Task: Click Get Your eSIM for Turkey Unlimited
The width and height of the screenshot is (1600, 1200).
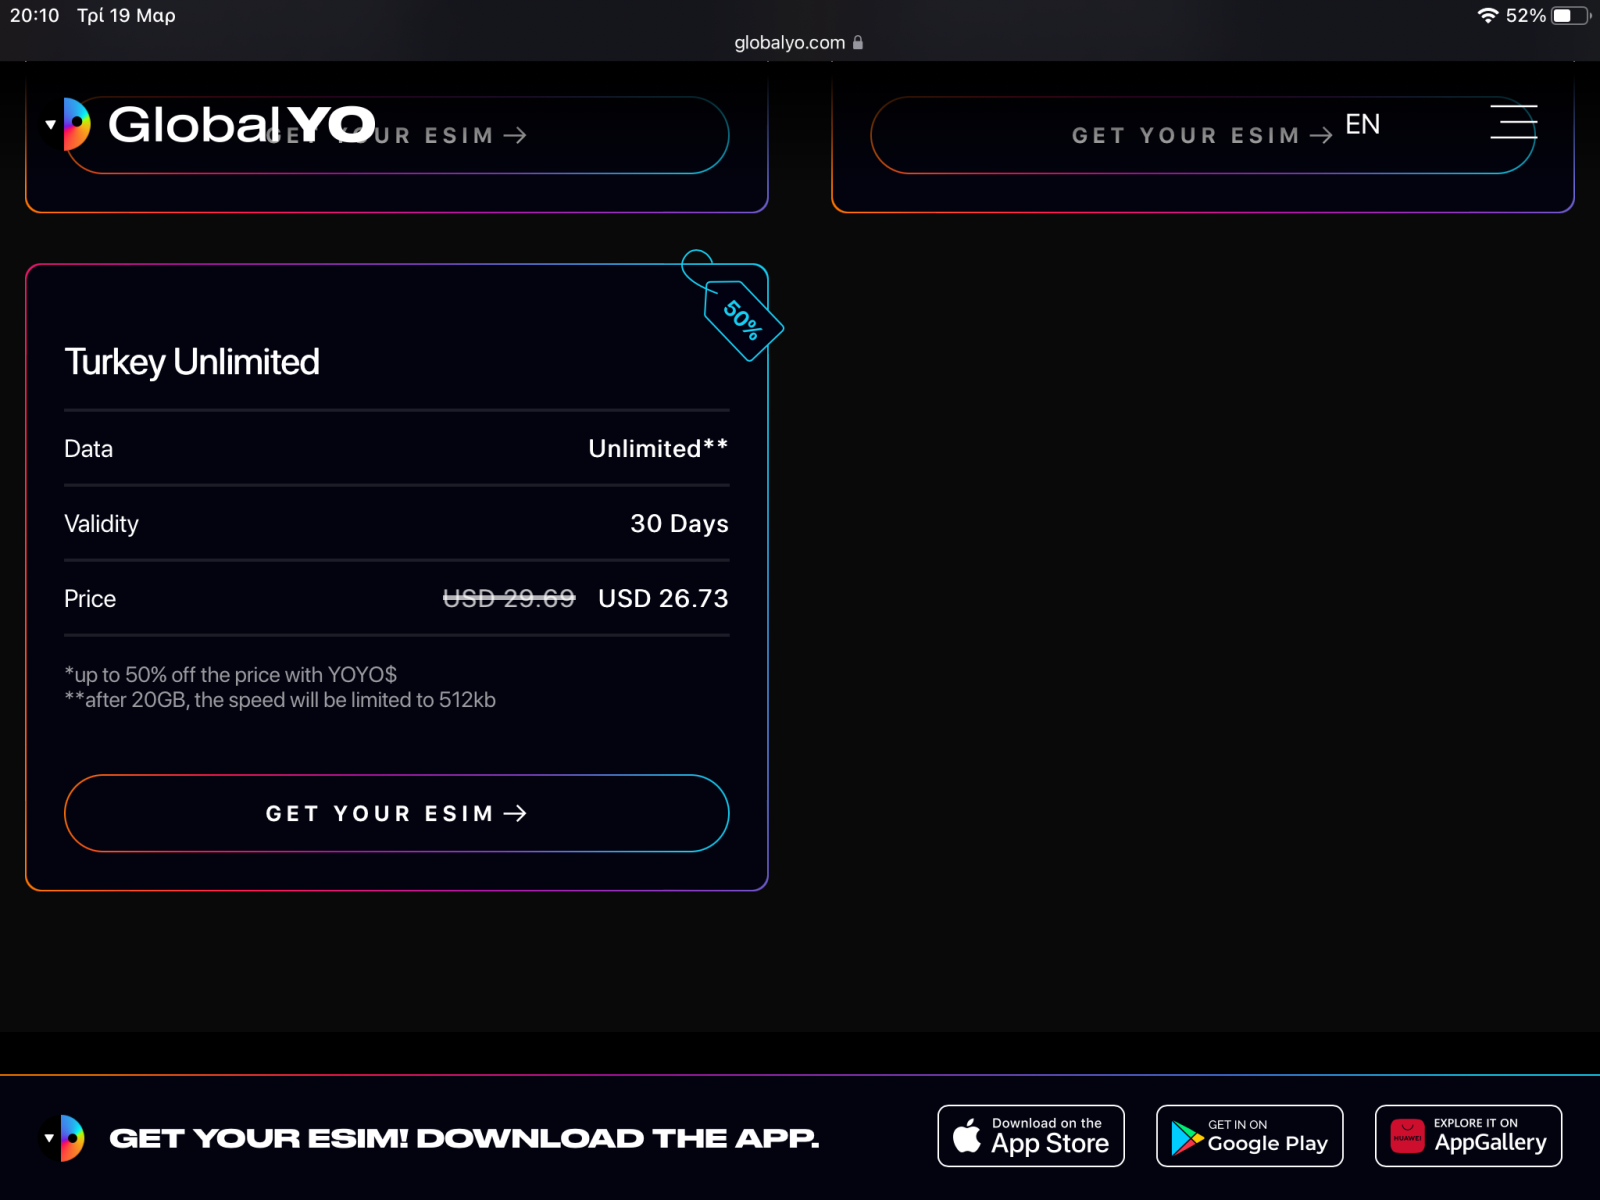Action: (397, 813)
